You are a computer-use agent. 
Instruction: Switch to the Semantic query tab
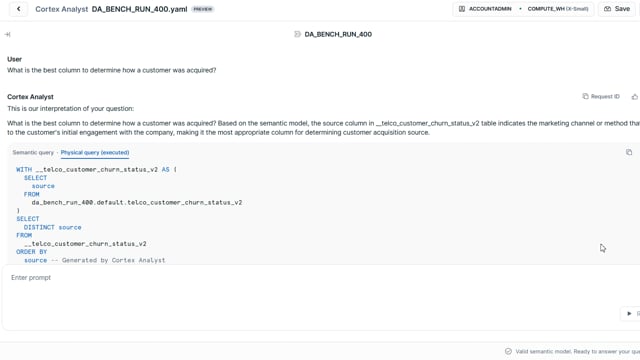tap(33, 153)
